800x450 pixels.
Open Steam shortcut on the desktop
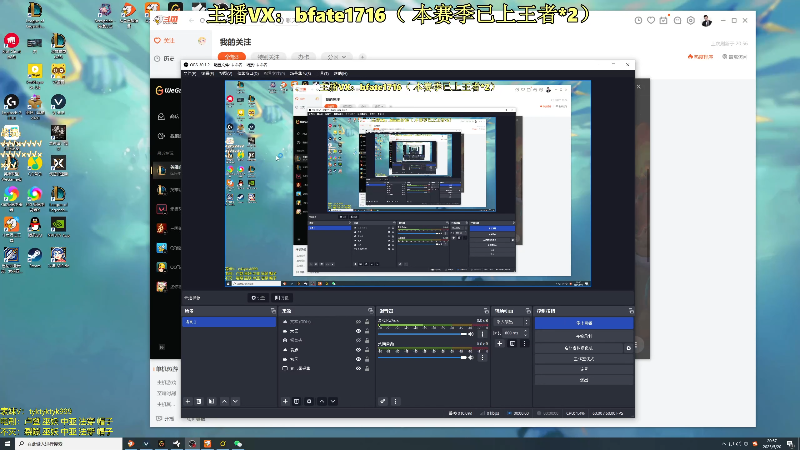pyautogui.click(x=35, y=257)
